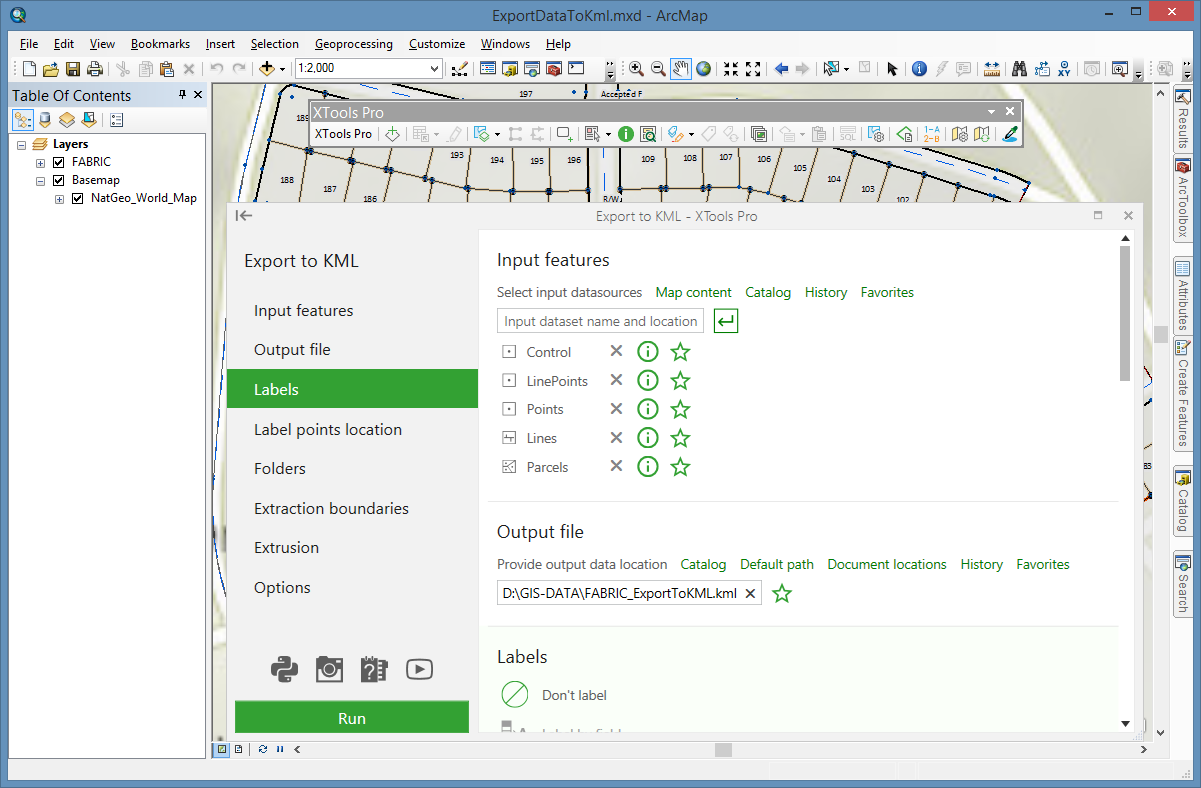Select the Zoom Out tool
Image resolution: width=1201 pixels, height=788 pixels.
coord(658,69)
